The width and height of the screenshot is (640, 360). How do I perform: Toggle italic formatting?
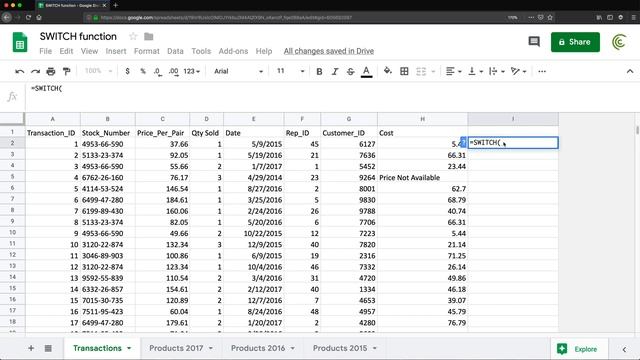coord(335,71)
